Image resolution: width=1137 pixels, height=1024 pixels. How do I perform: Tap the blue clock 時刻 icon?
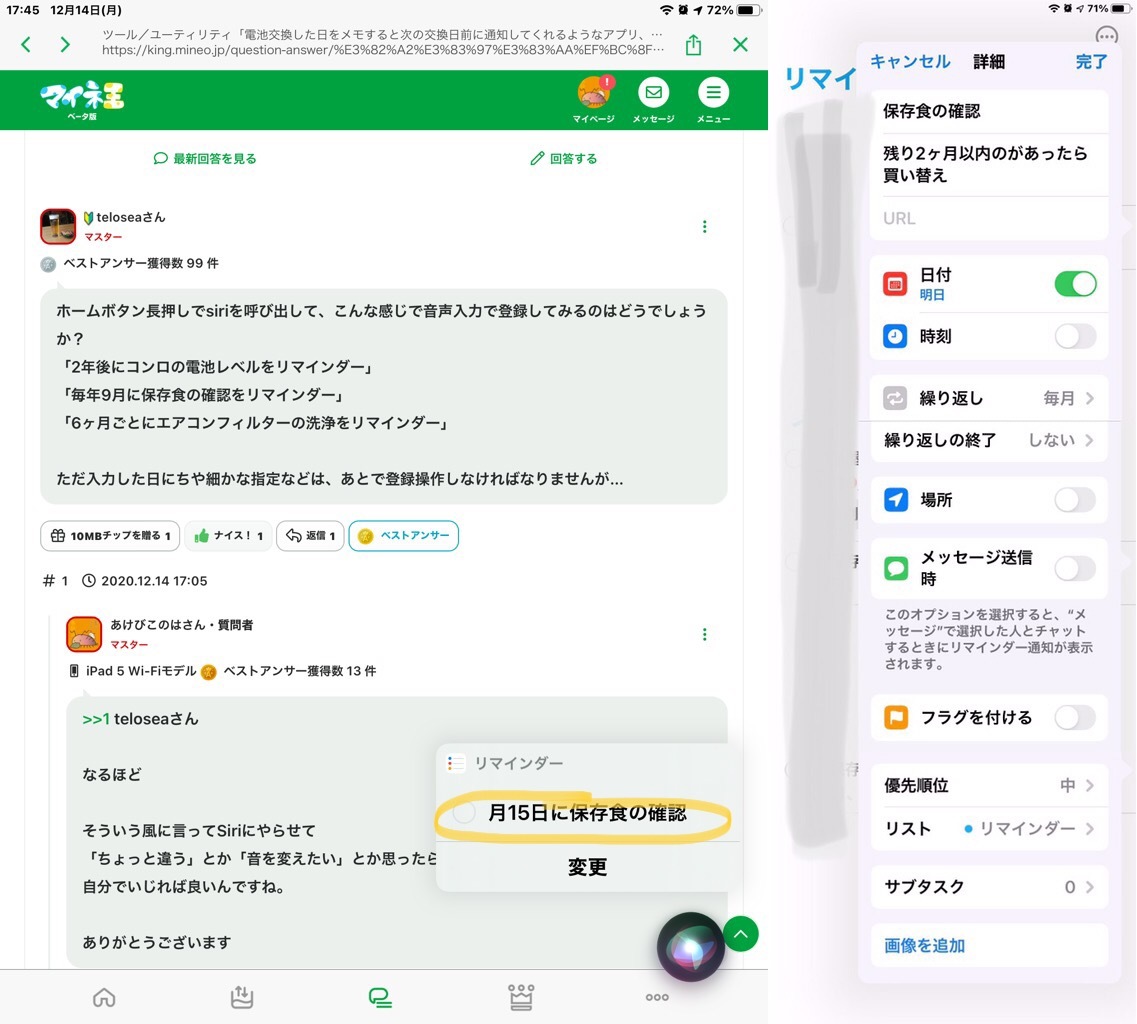[895, 336]
